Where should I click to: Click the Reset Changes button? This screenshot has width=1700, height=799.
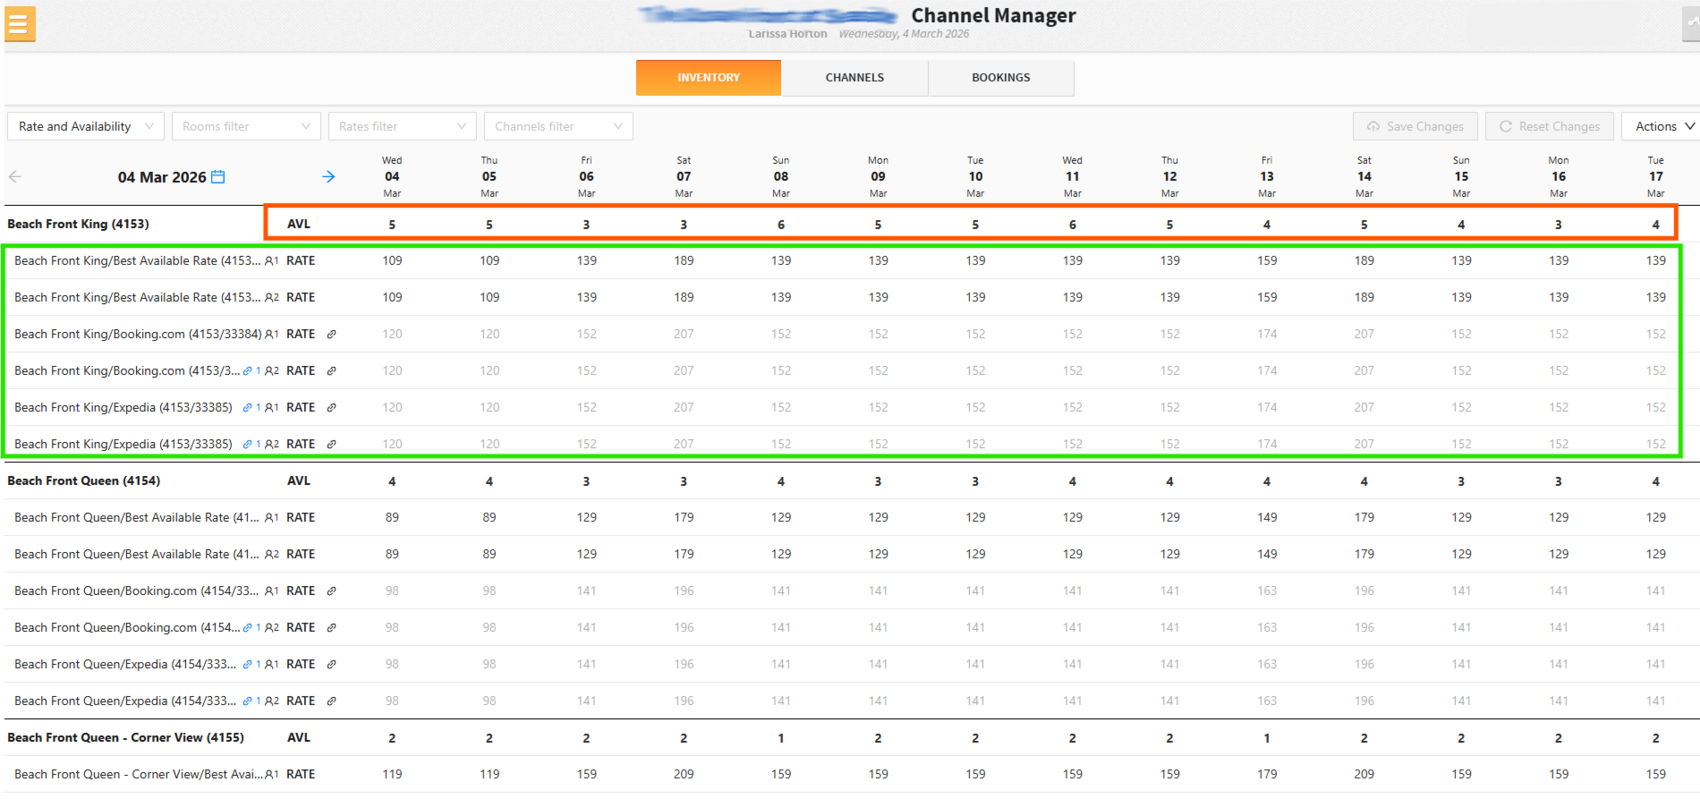point(1549,126)
